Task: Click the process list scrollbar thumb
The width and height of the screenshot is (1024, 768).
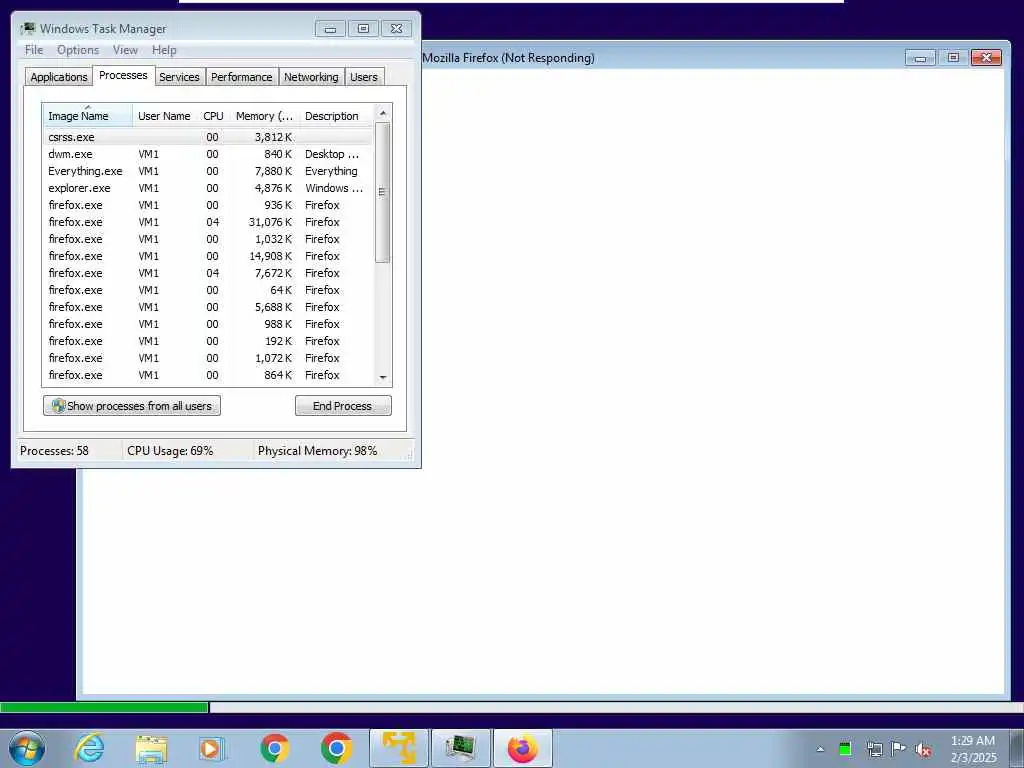Action: [x=383, y=192]
